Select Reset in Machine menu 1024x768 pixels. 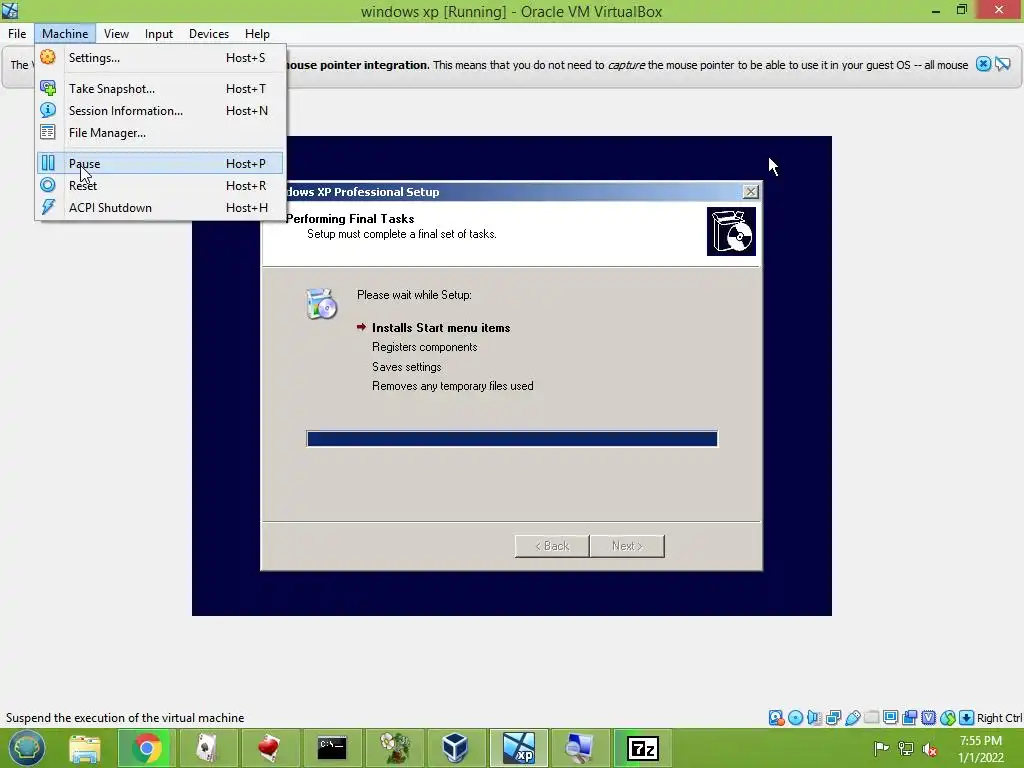click(160, 185)
